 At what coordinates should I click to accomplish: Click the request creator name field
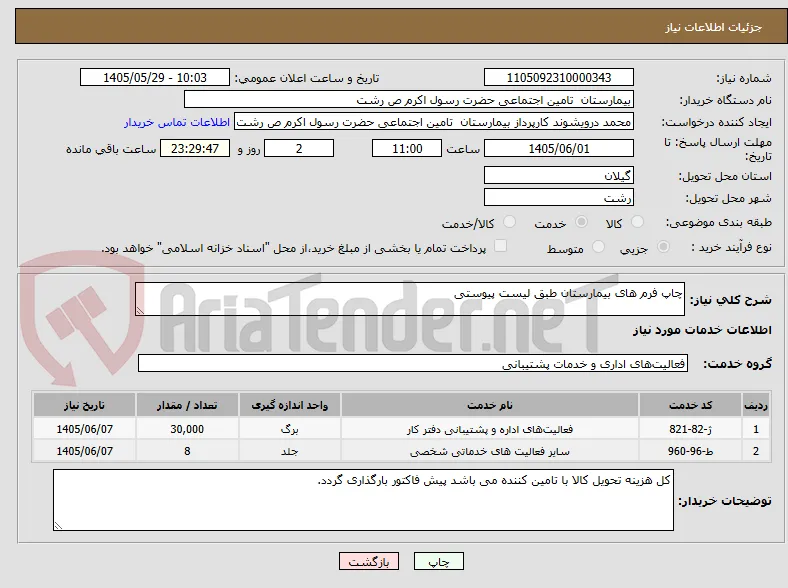pos(434,122)
